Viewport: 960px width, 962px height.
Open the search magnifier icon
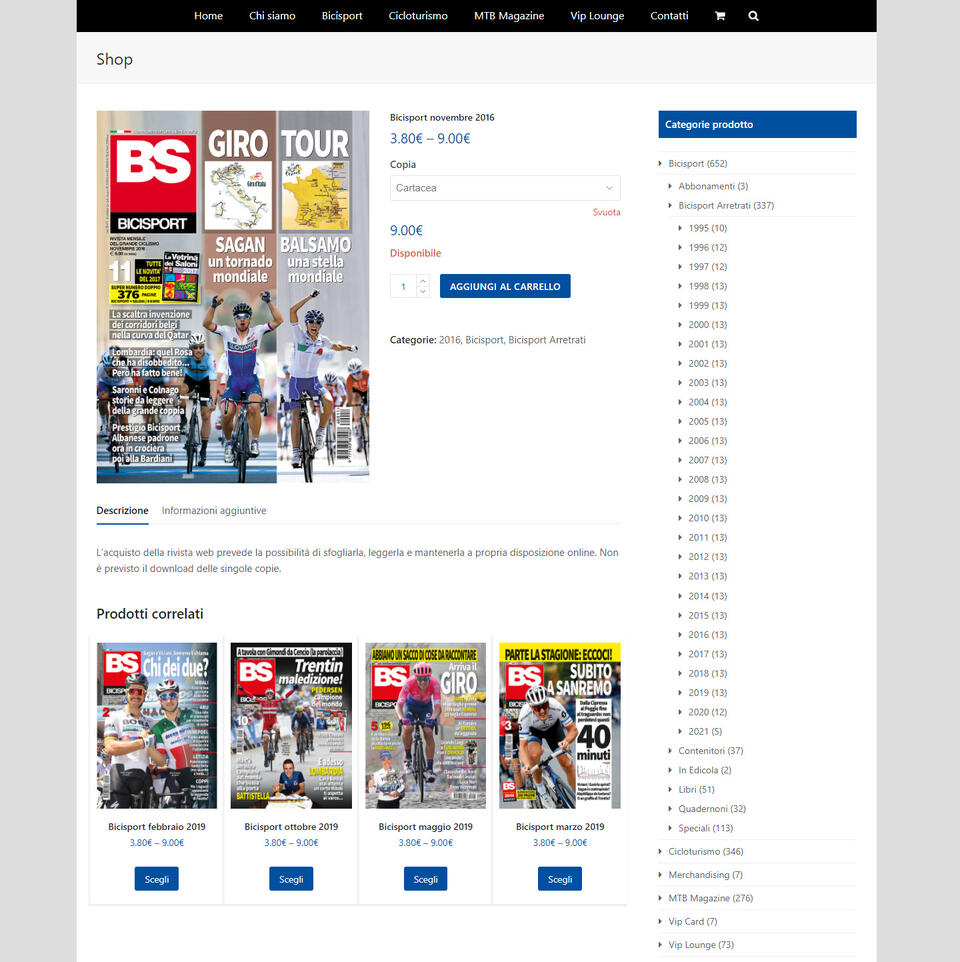coord(753,16)
